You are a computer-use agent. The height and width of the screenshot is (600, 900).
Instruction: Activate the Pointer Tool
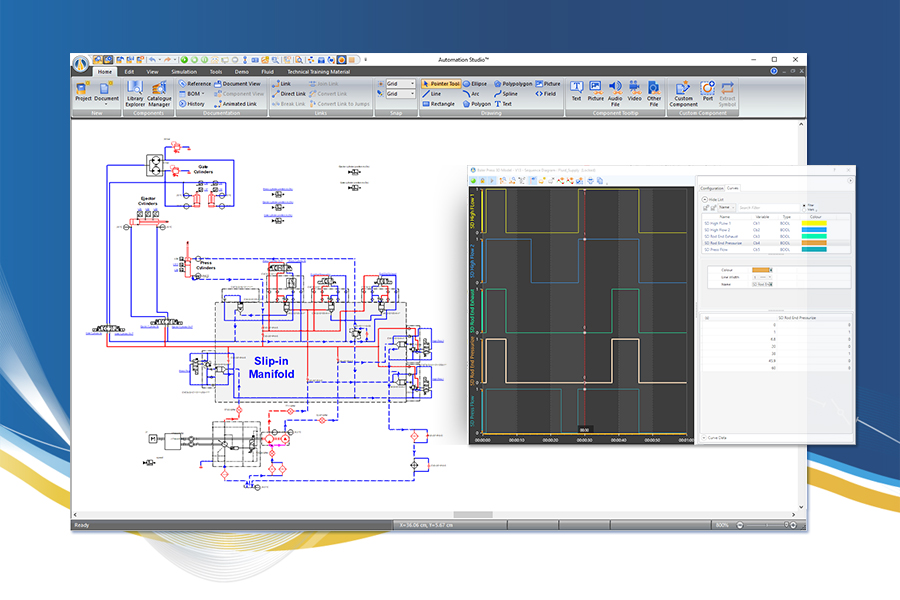click(x=441, y=84)
